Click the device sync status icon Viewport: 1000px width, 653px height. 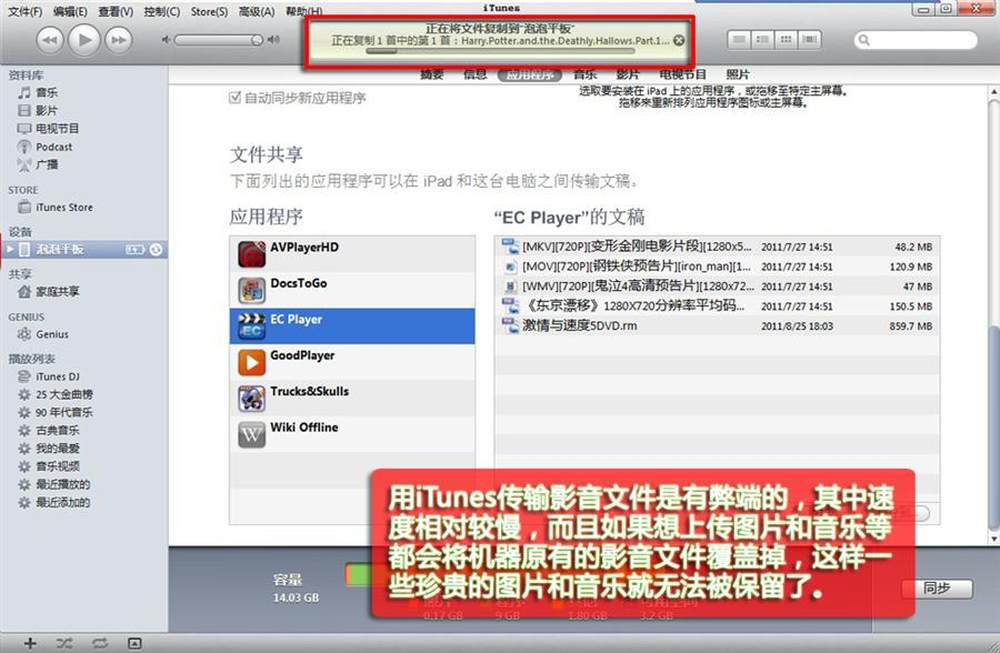[x=156, y=249]
